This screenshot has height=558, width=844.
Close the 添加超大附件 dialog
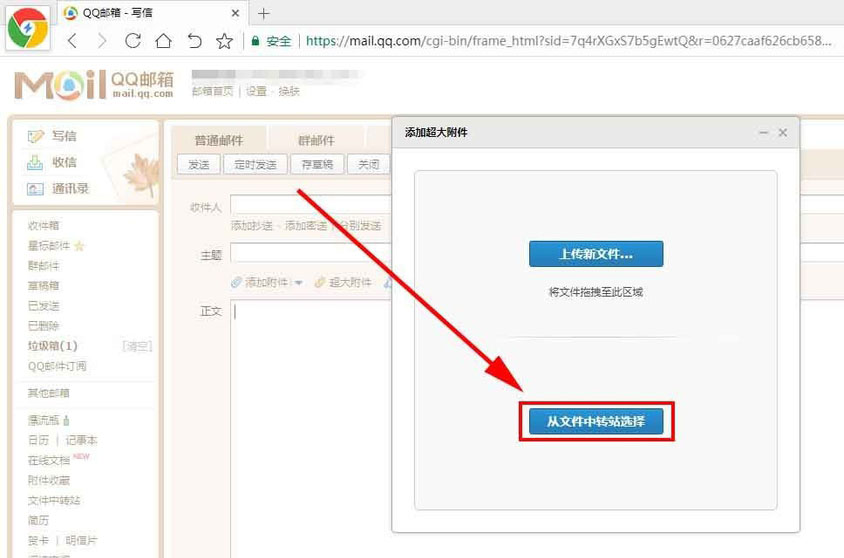click(x=783, y=132)
